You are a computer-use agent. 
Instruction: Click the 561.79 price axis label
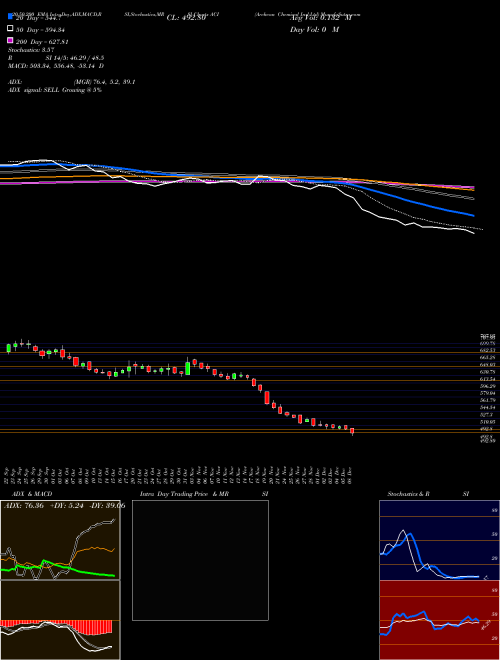pyautogui.click(x=487, y=400)
